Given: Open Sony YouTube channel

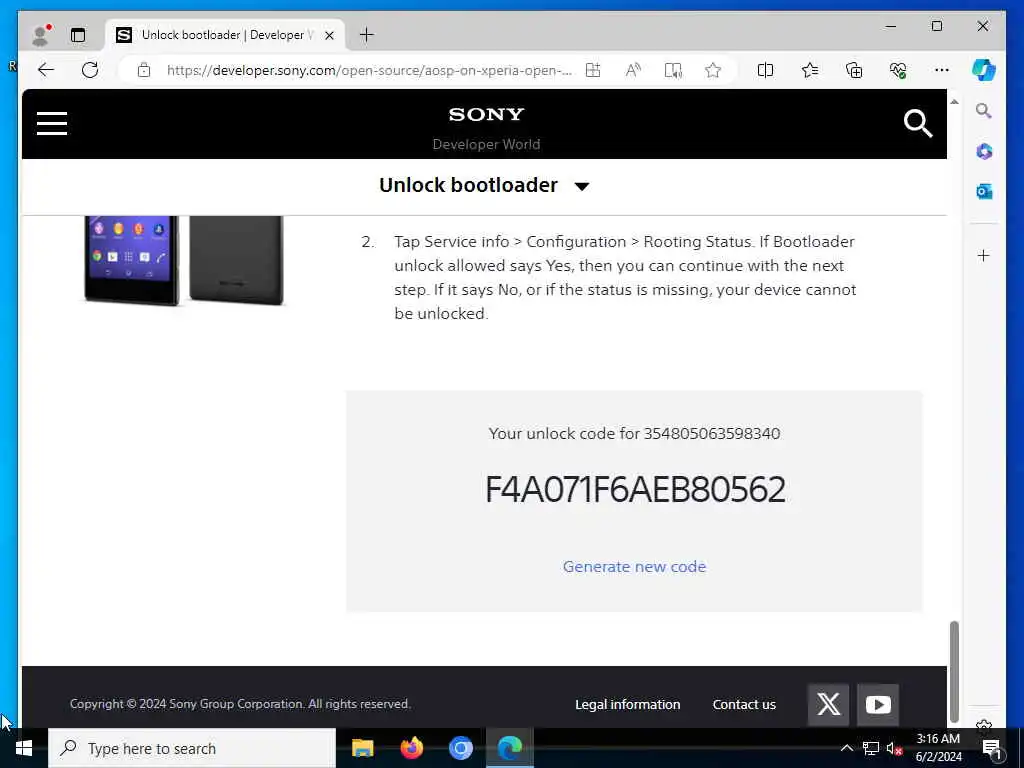Looking at the screenshot, I should pos(878,705).
